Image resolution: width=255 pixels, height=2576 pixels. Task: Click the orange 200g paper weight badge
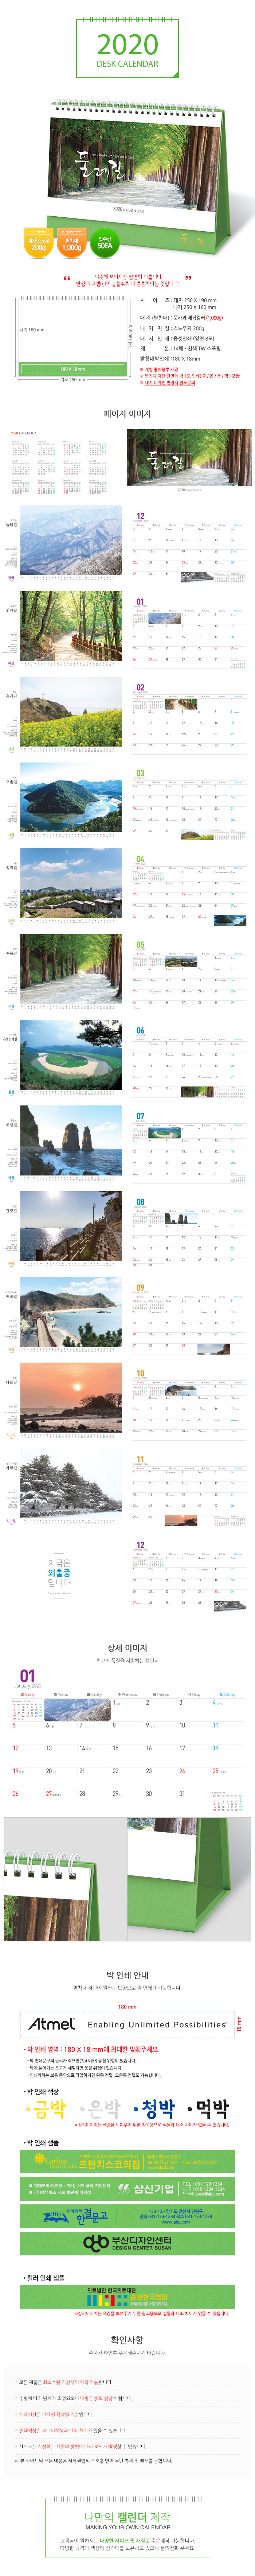[x=38, y=242]
